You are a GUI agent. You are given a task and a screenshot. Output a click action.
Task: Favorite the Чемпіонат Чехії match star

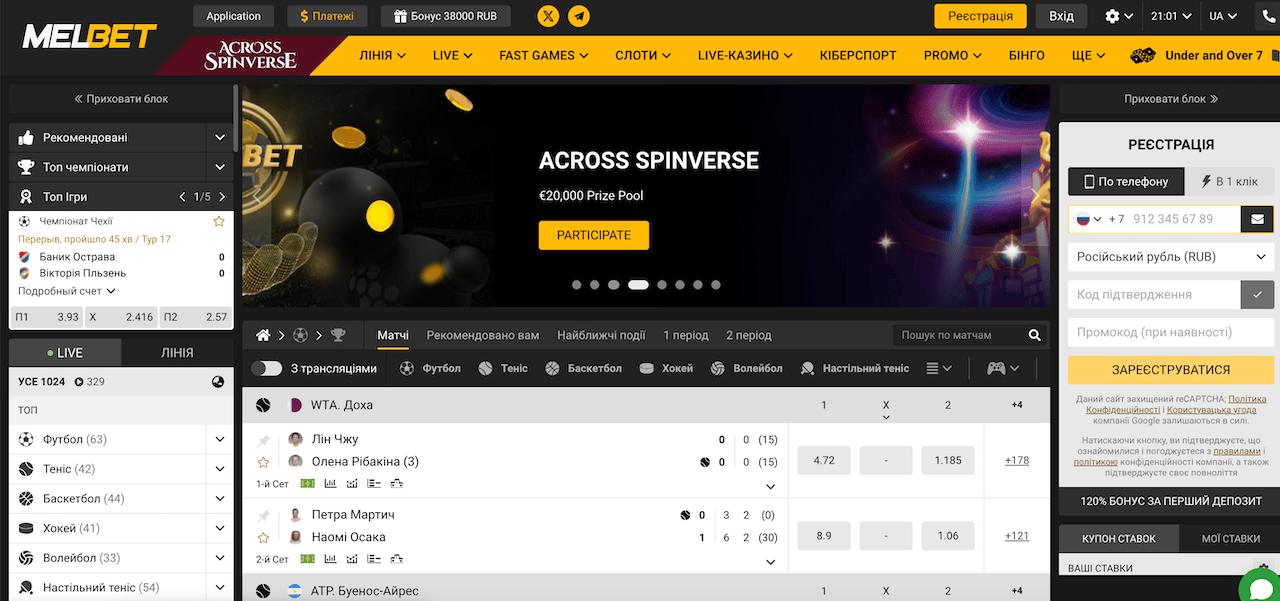tap(219, 221)
